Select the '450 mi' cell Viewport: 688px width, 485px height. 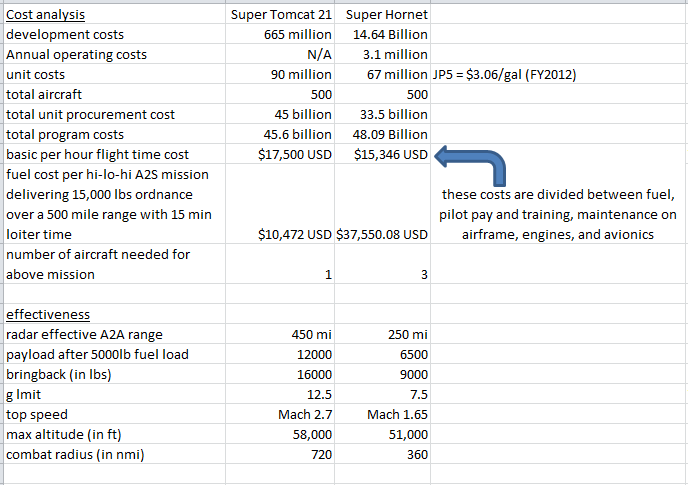click(x=280, y=334)
